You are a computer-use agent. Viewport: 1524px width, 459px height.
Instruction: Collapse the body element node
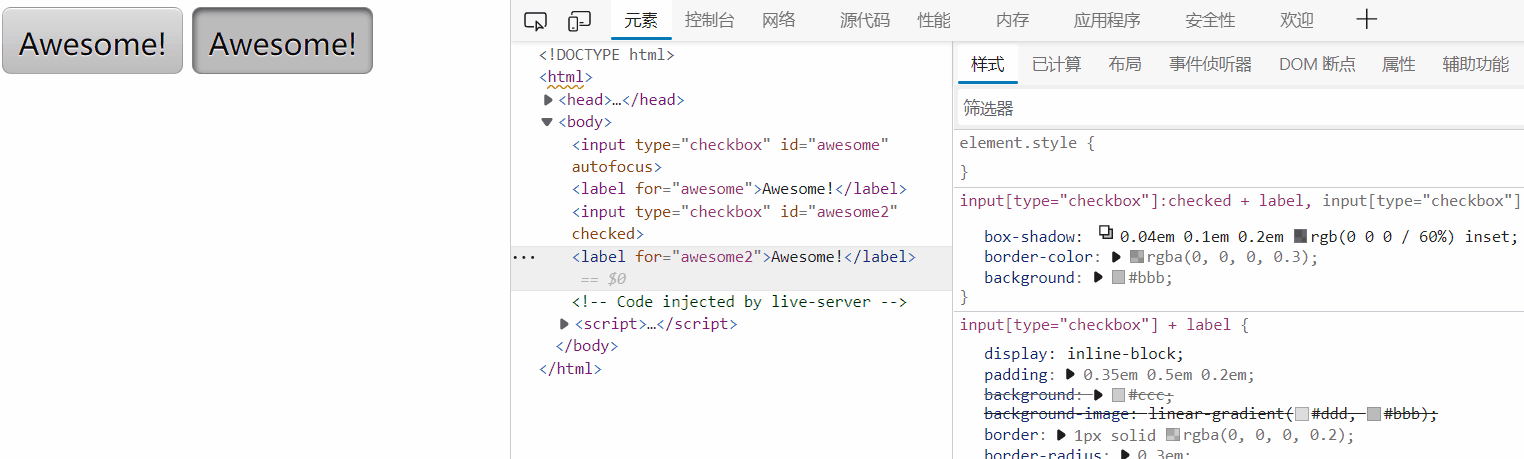click(x=547, y=122)
